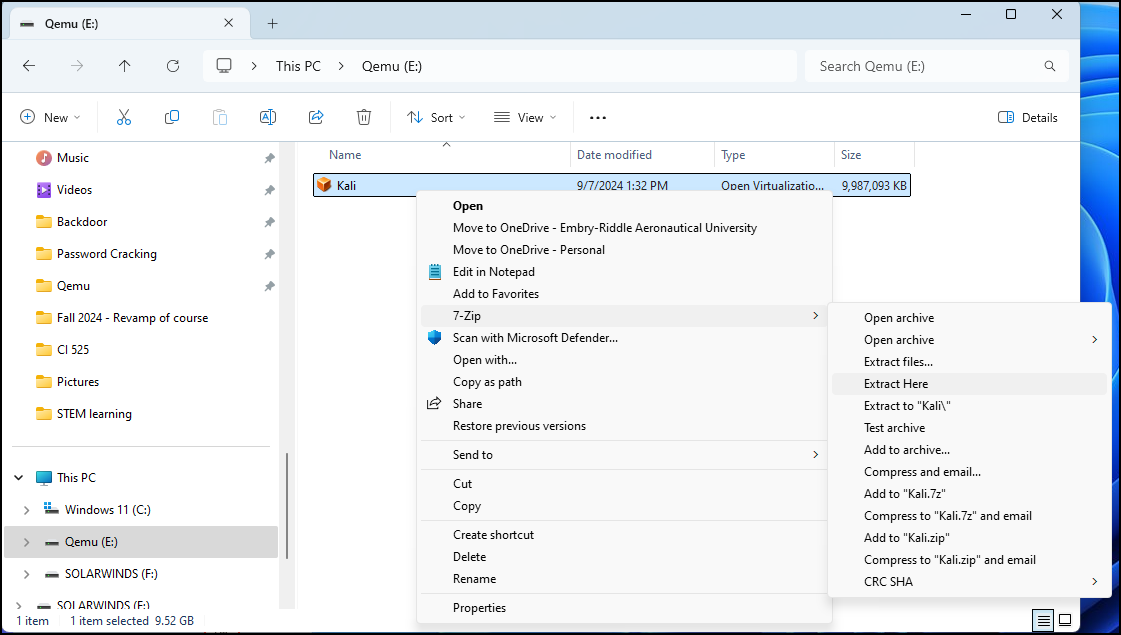Open the See more (three dots) menu

click(x=598, y=117)
